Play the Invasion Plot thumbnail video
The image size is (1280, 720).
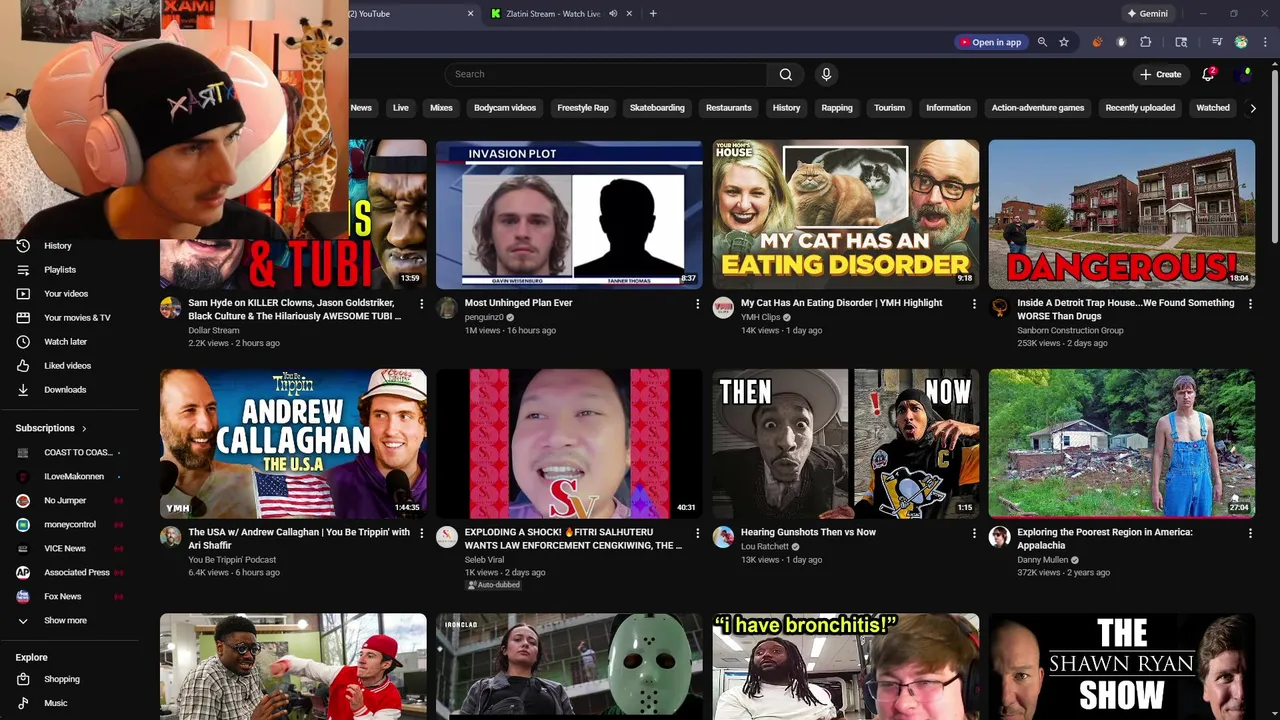pyautogui.click(x=569, y=214)
